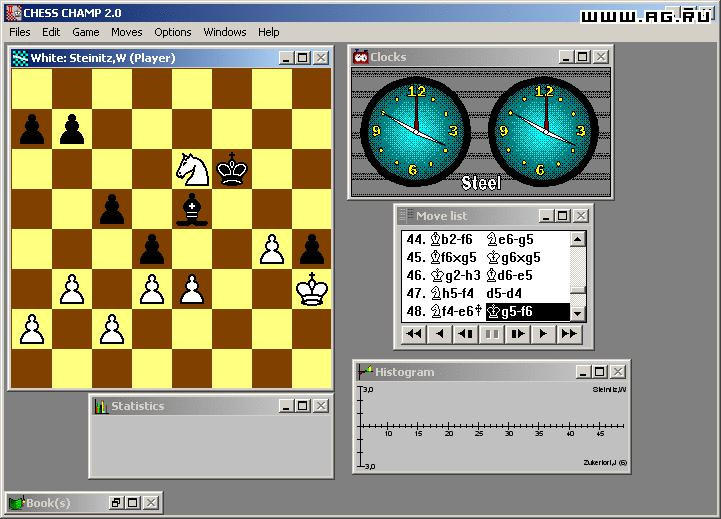Viewport: 721px width, 519px height.
Task: Click the right chess clock face
Action: (544, 131)
